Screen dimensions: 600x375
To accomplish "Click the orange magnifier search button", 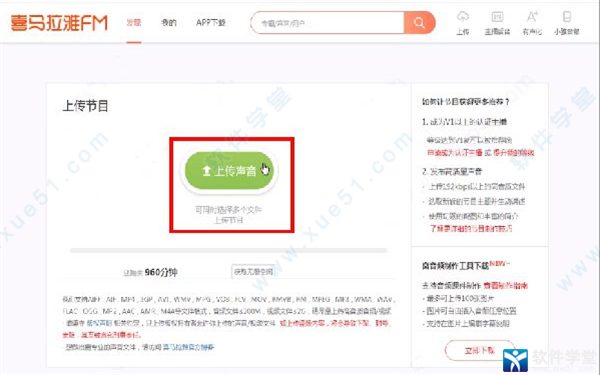I will coord(419,23).
